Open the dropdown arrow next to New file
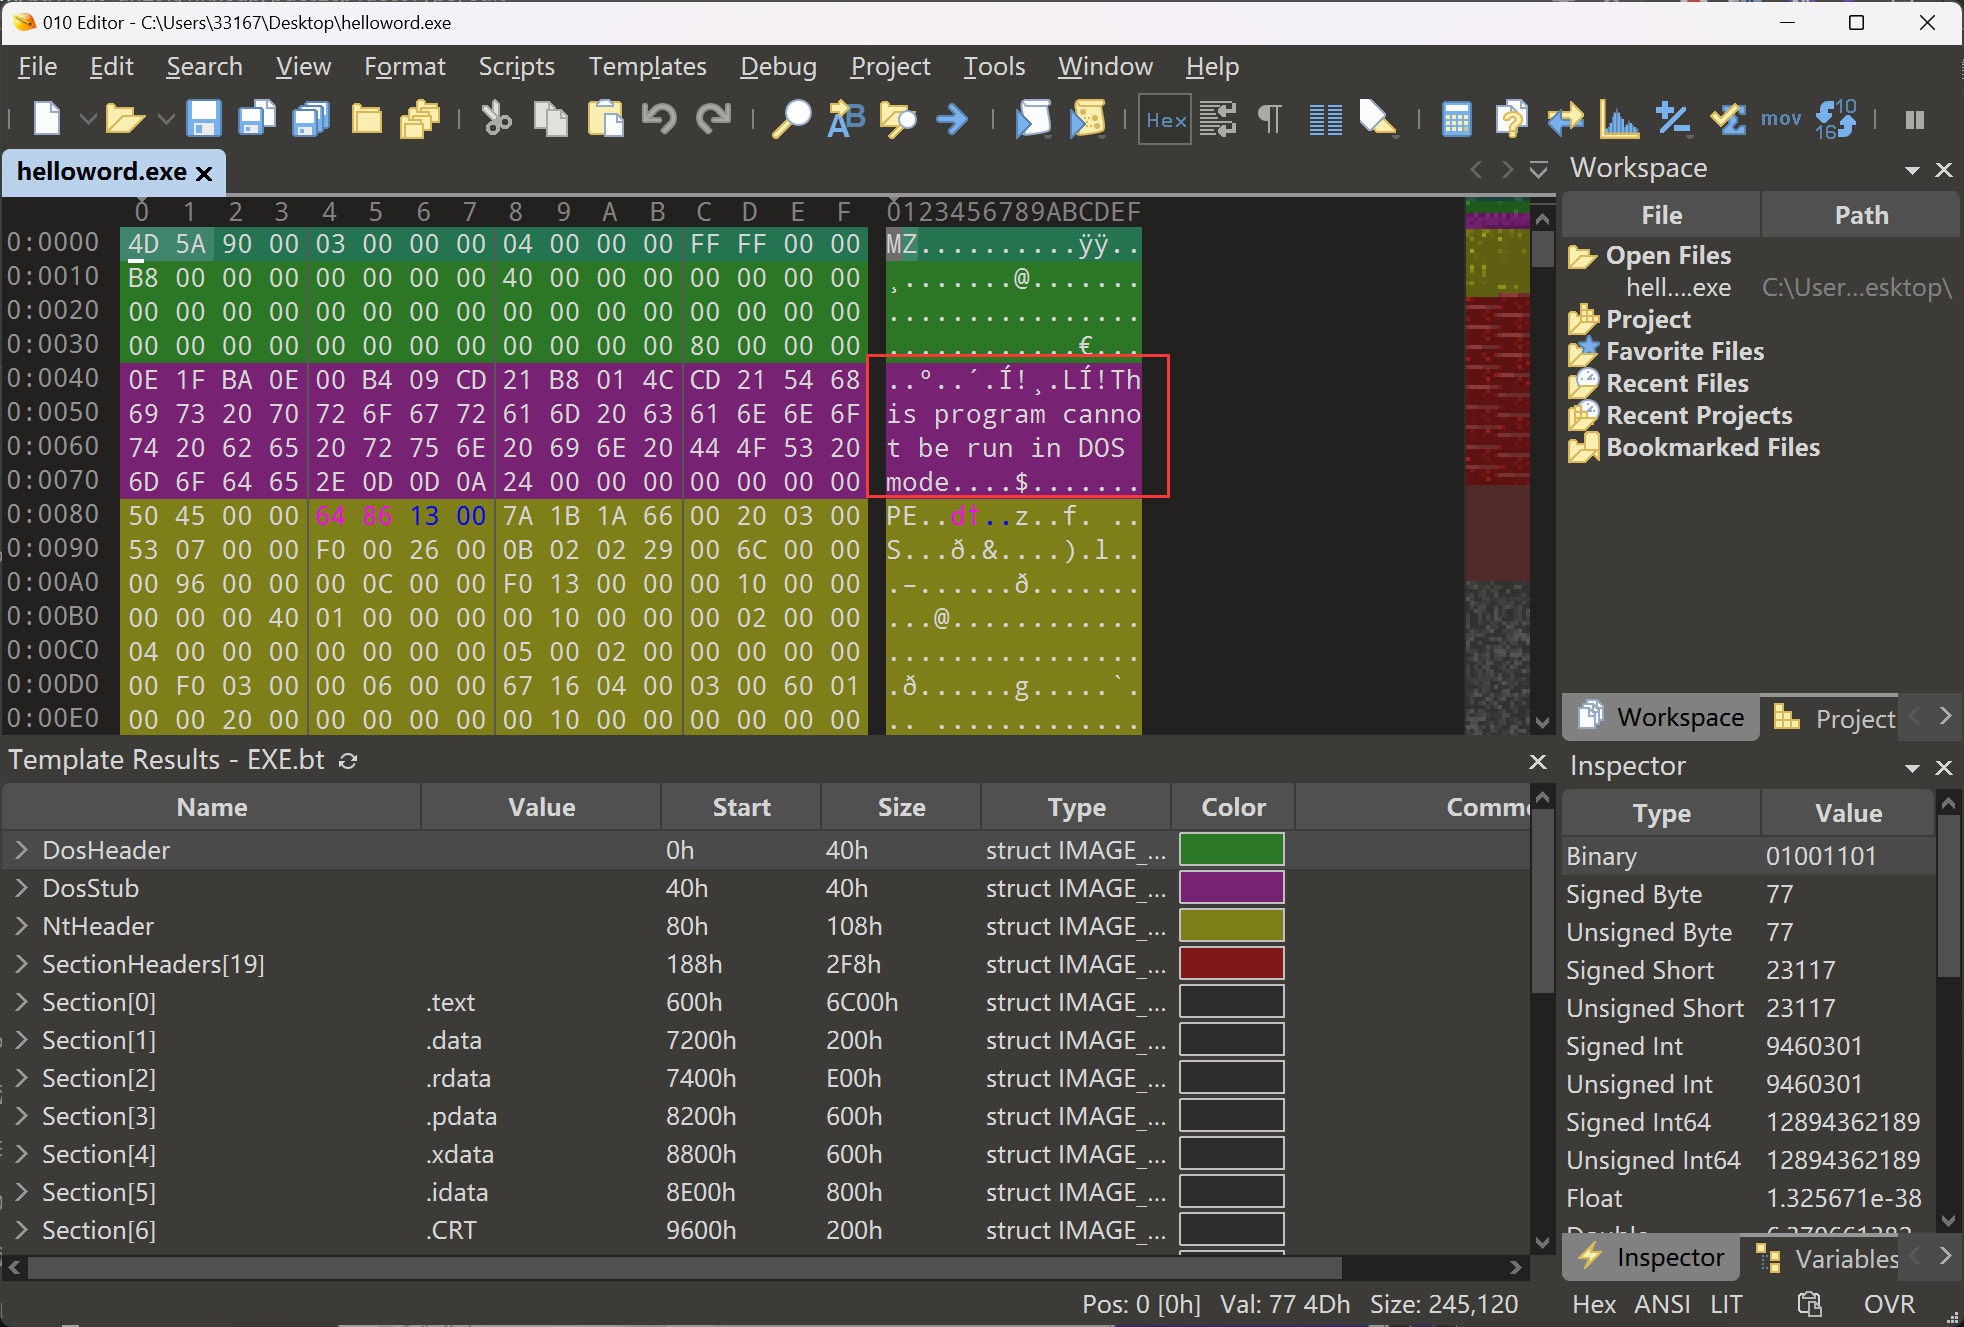This screenshot has height=1327, width=1964. [x=87, y=120]
